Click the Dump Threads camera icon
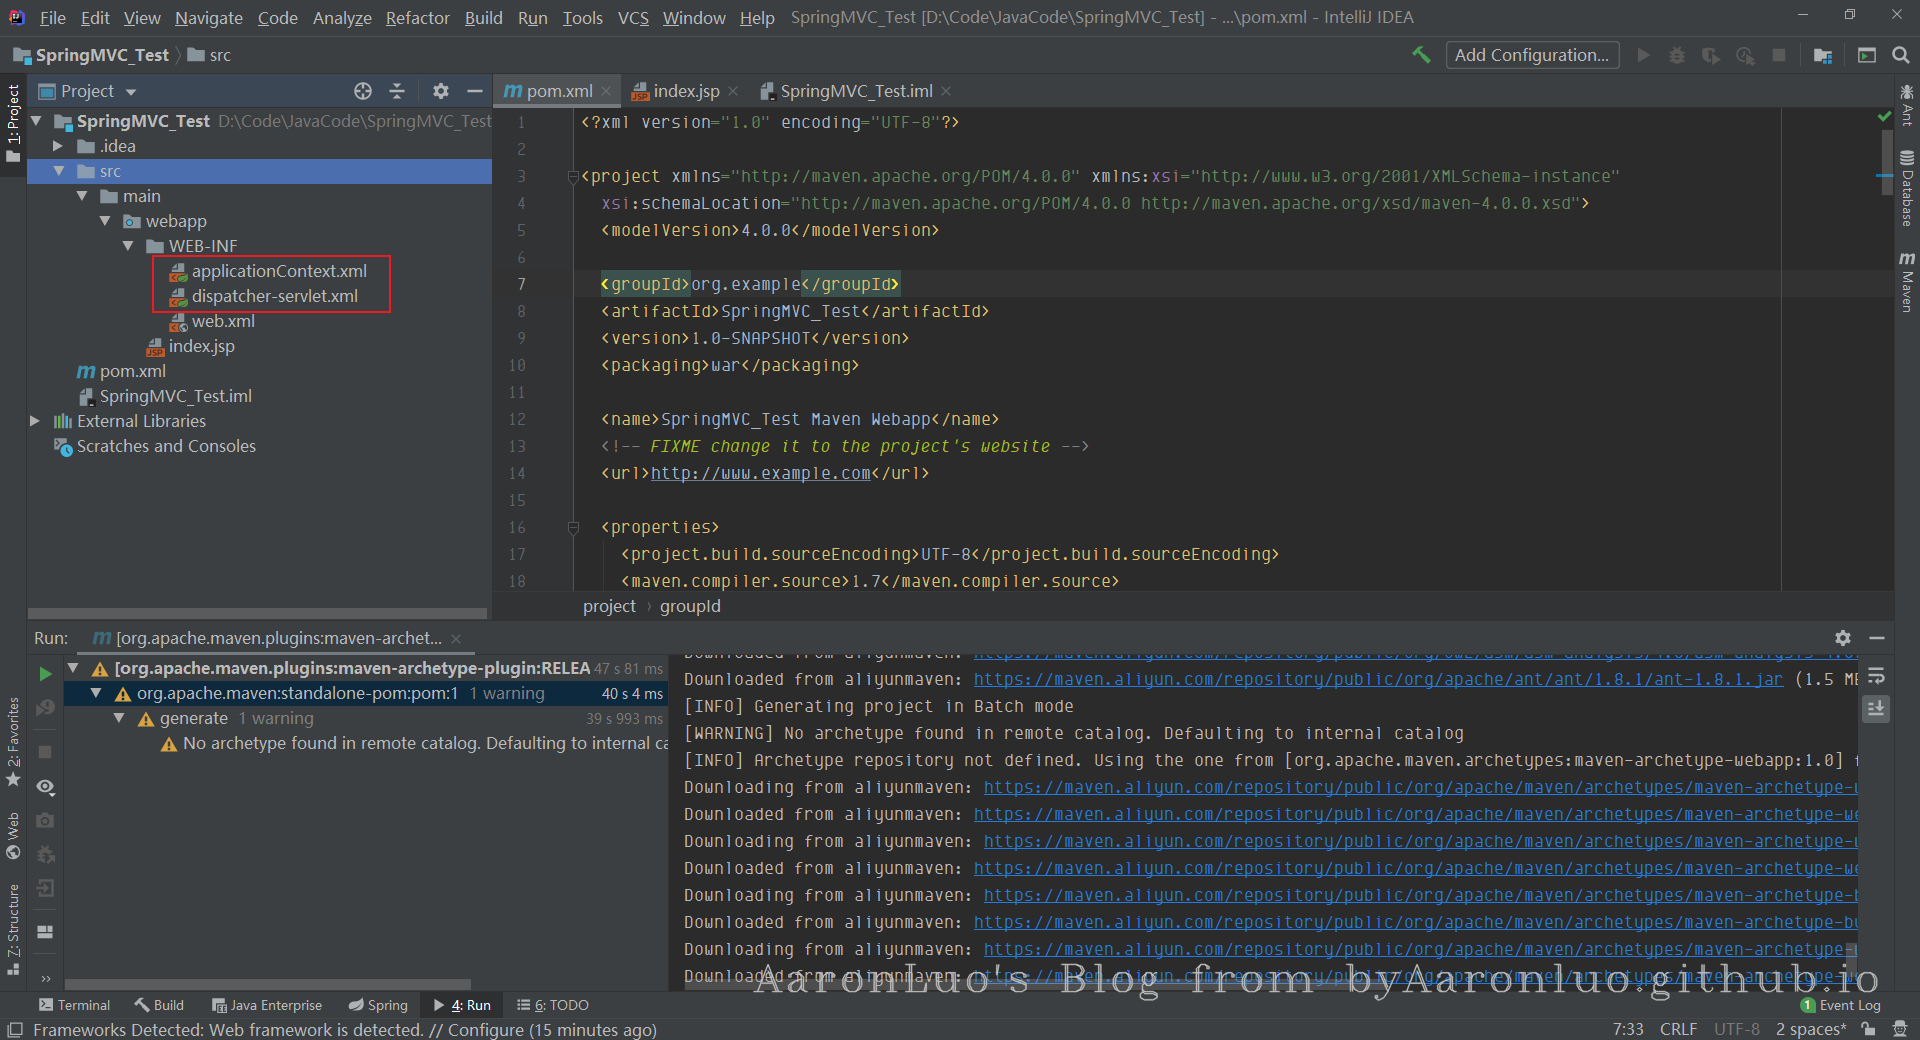Image resolution: width=1920 pixels, height=1040 pixels. tap(45, 820)
